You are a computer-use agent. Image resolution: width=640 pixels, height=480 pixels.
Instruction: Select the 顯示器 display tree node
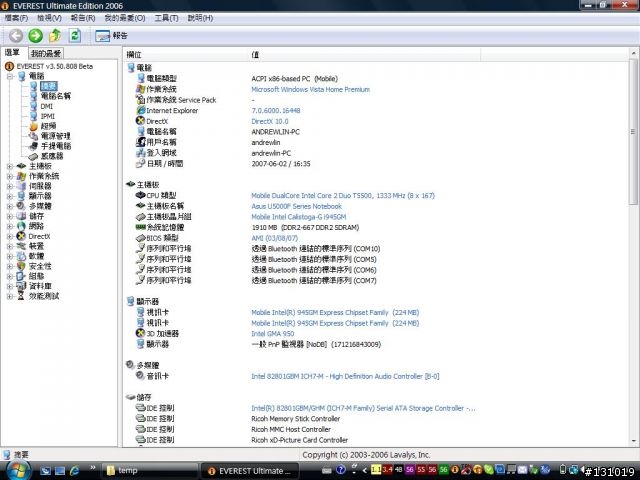coord(40,196)
